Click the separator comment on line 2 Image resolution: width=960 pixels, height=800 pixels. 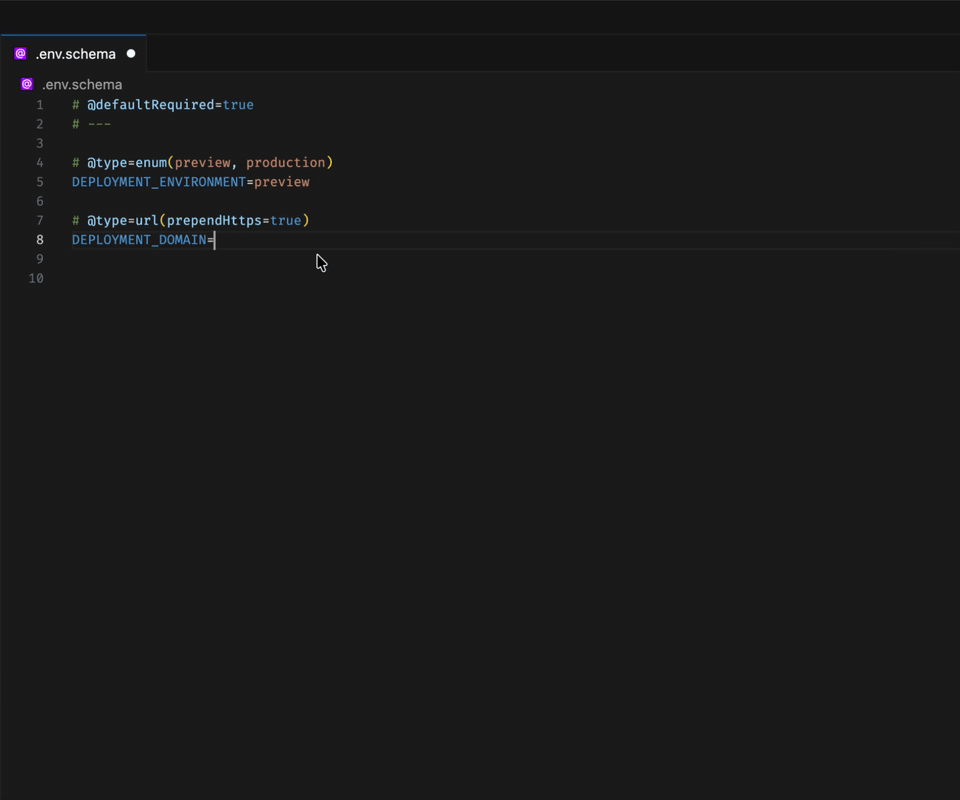tap(90, 123)
